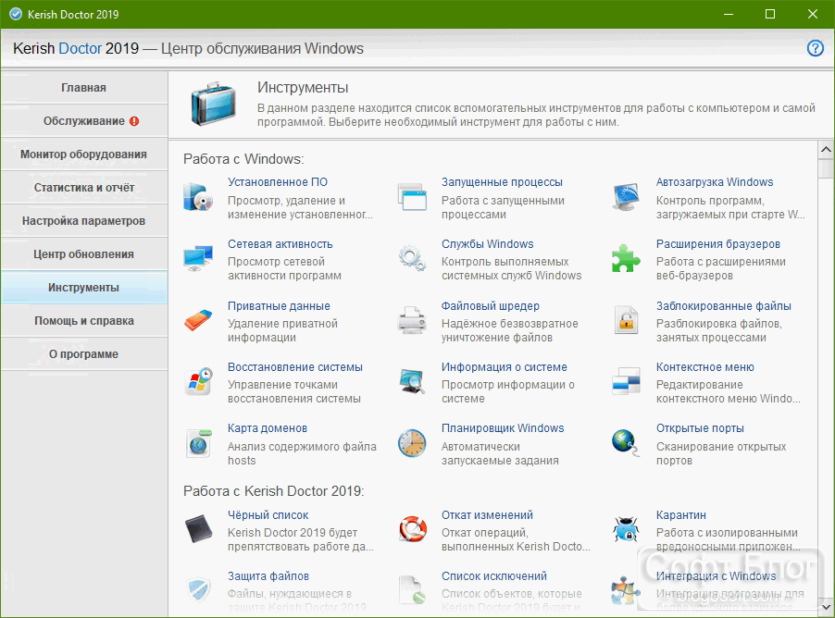Viewport: 835px width, 618px height.
Task: Click the scrollbar down arrow
Action: 826,607
